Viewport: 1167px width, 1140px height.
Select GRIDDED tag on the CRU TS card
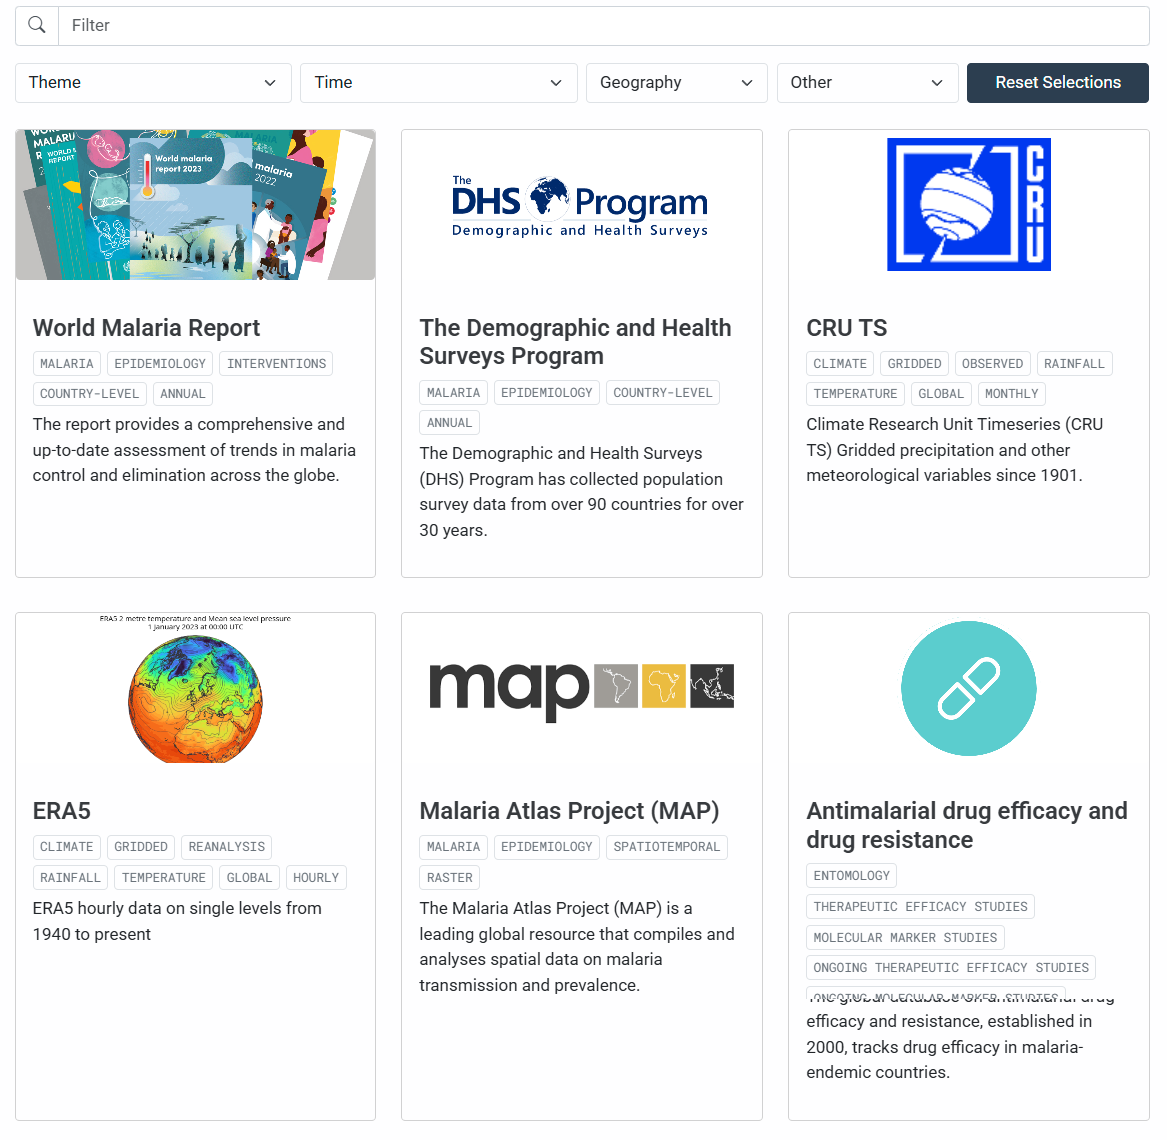[x=915, y=364]
